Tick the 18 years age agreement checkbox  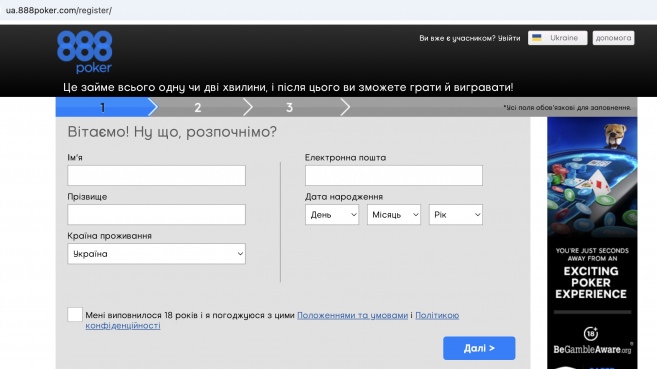[x=75, y=314]
